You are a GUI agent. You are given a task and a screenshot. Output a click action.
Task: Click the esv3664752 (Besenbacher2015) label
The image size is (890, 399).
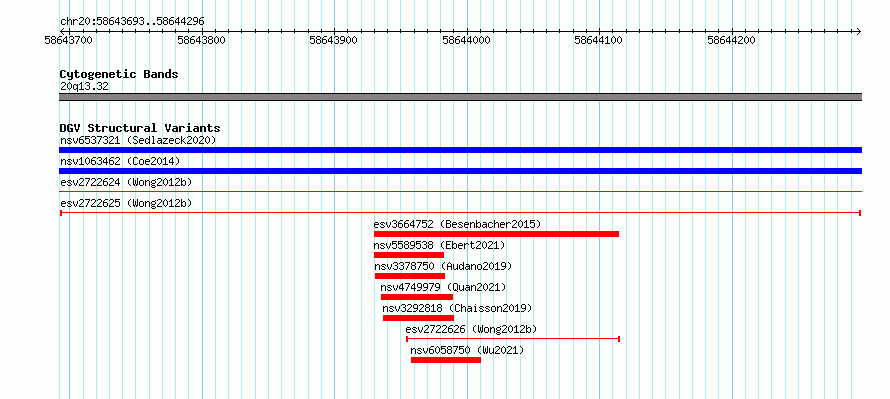click(x=457, y=224)
